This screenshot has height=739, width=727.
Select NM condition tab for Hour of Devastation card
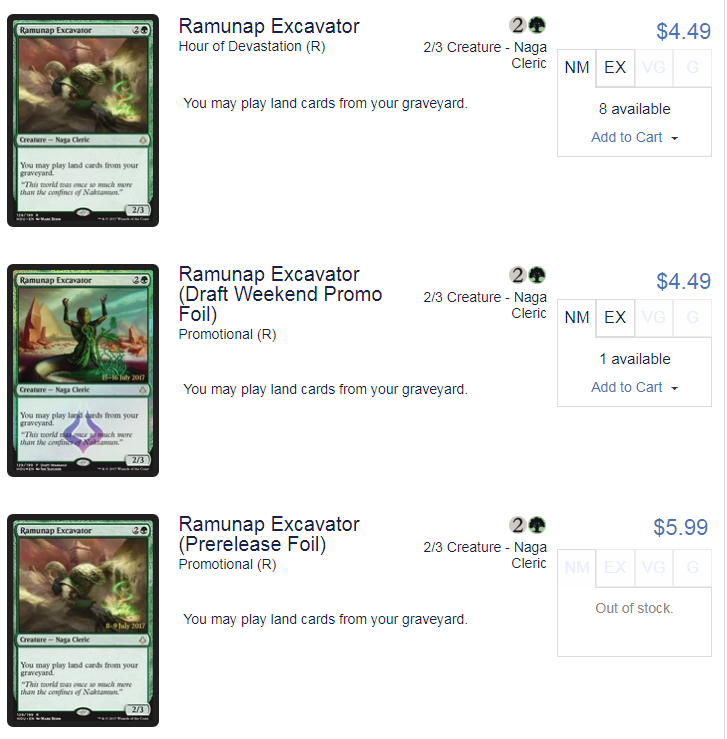[577, 68]
